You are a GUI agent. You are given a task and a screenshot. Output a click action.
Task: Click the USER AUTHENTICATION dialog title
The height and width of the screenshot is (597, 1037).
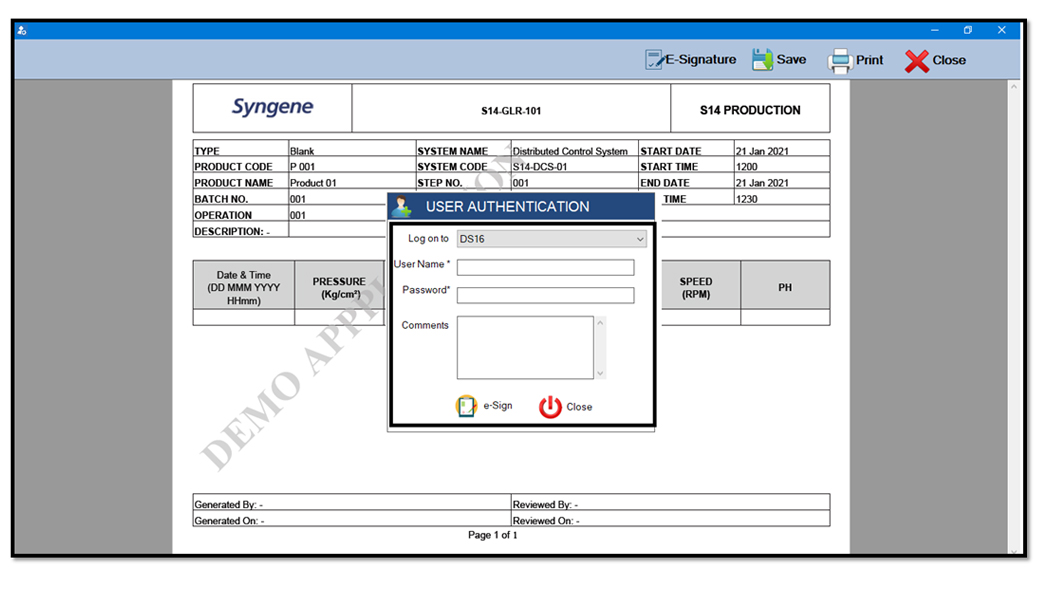[x=507, y=207]
